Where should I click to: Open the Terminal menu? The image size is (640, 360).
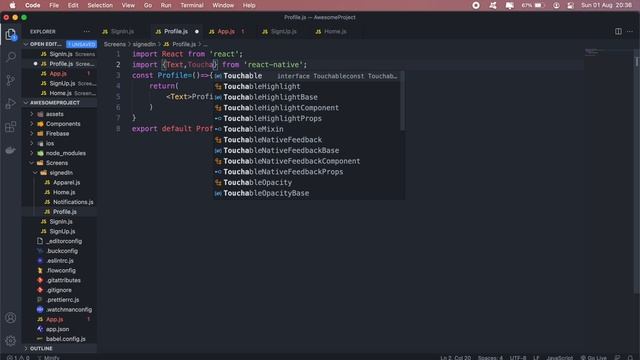coord(192,5)
